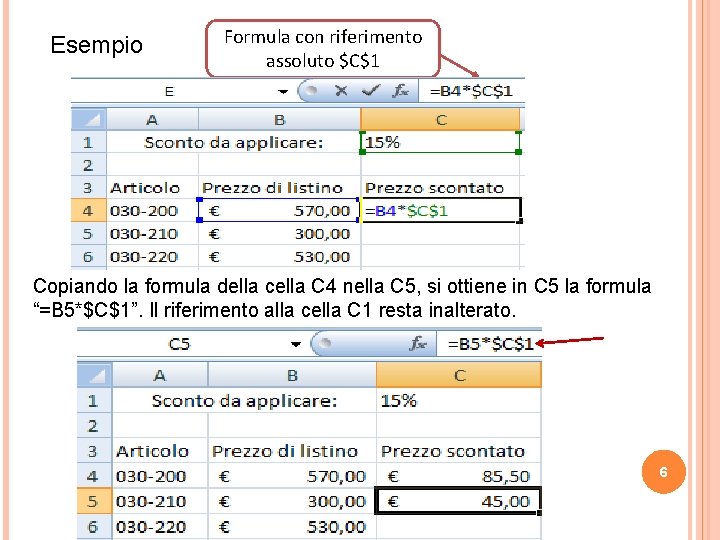Screen dimensions: 720x540
Task: Click select-all corner in sheet with name box E
Action: [x=89, y=120]
